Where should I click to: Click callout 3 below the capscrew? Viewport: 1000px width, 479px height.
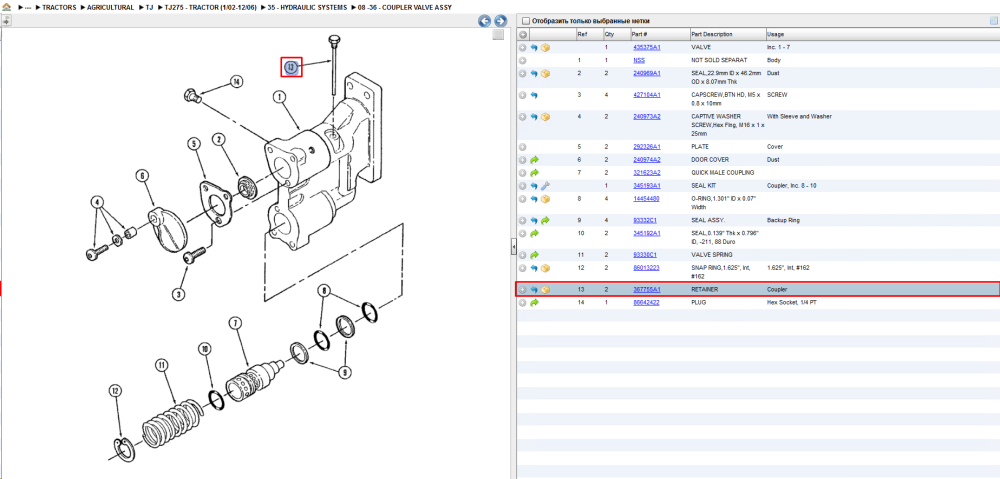click(180, 294)
